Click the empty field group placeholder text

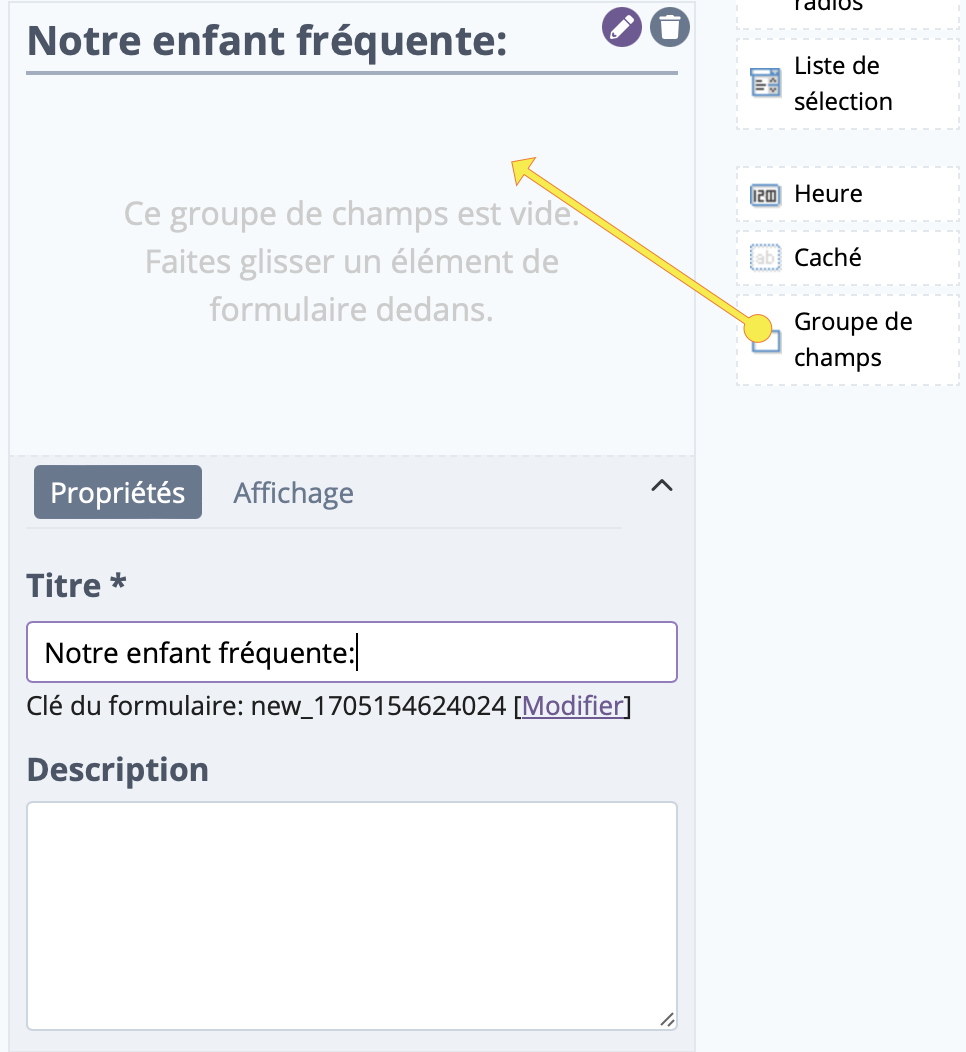pos(352,262)
